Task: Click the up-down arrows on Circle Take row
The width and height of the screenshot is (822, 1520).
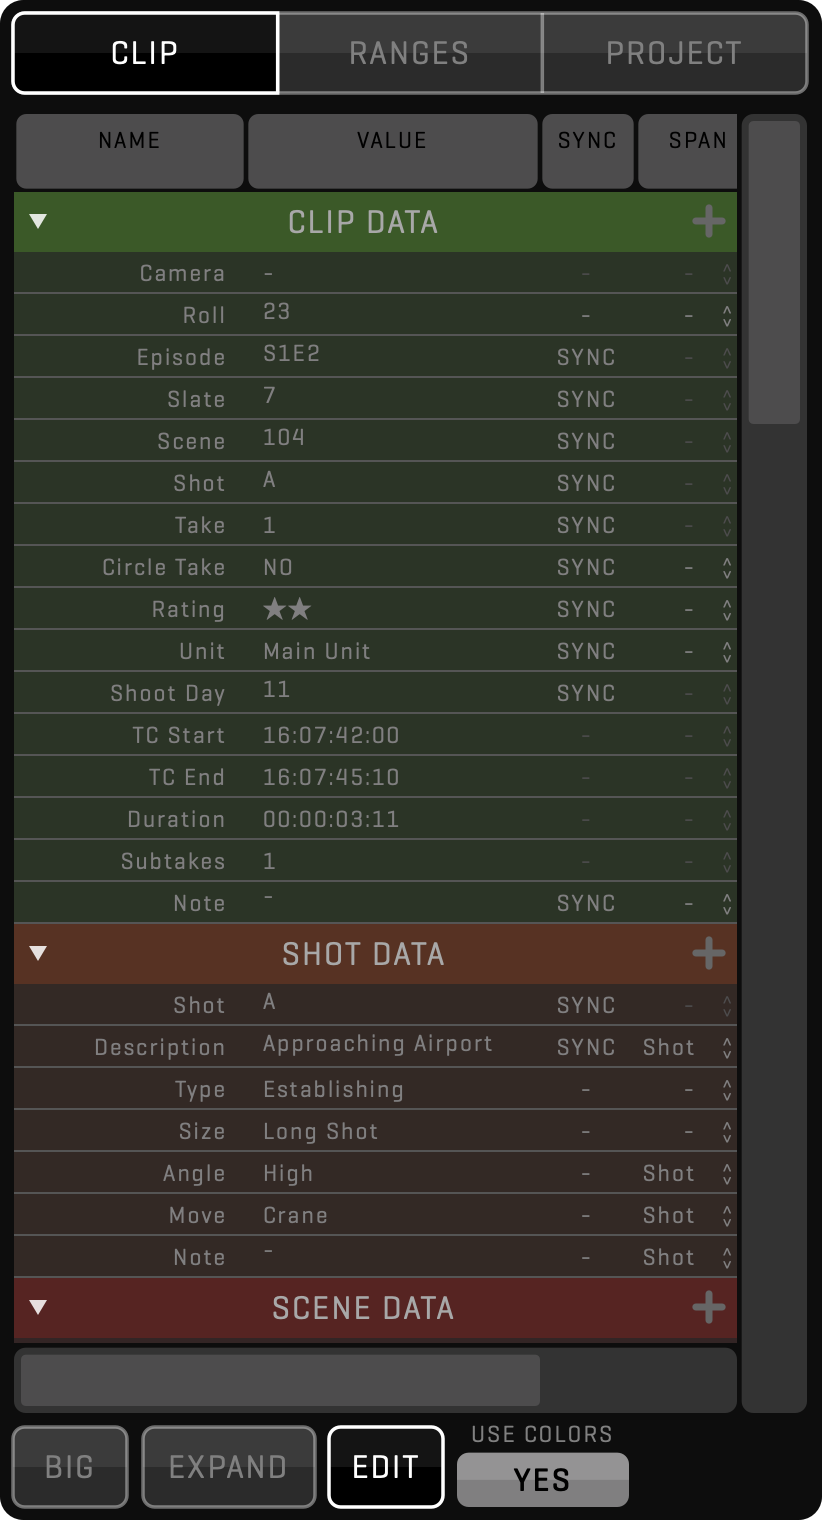Action: 727,568
